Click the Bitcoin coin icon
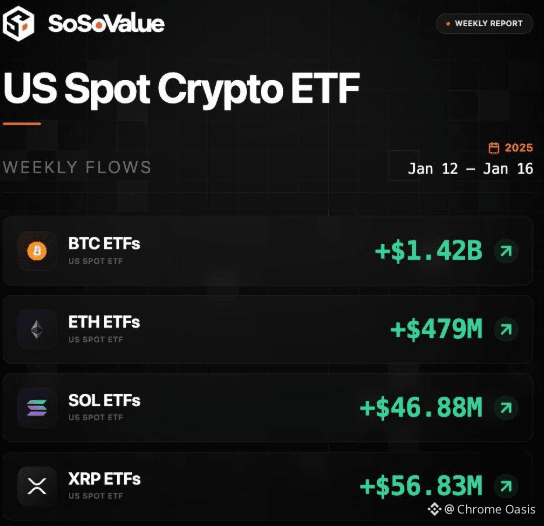This screenshot has height=526, width=544. (x=37, y=251)
